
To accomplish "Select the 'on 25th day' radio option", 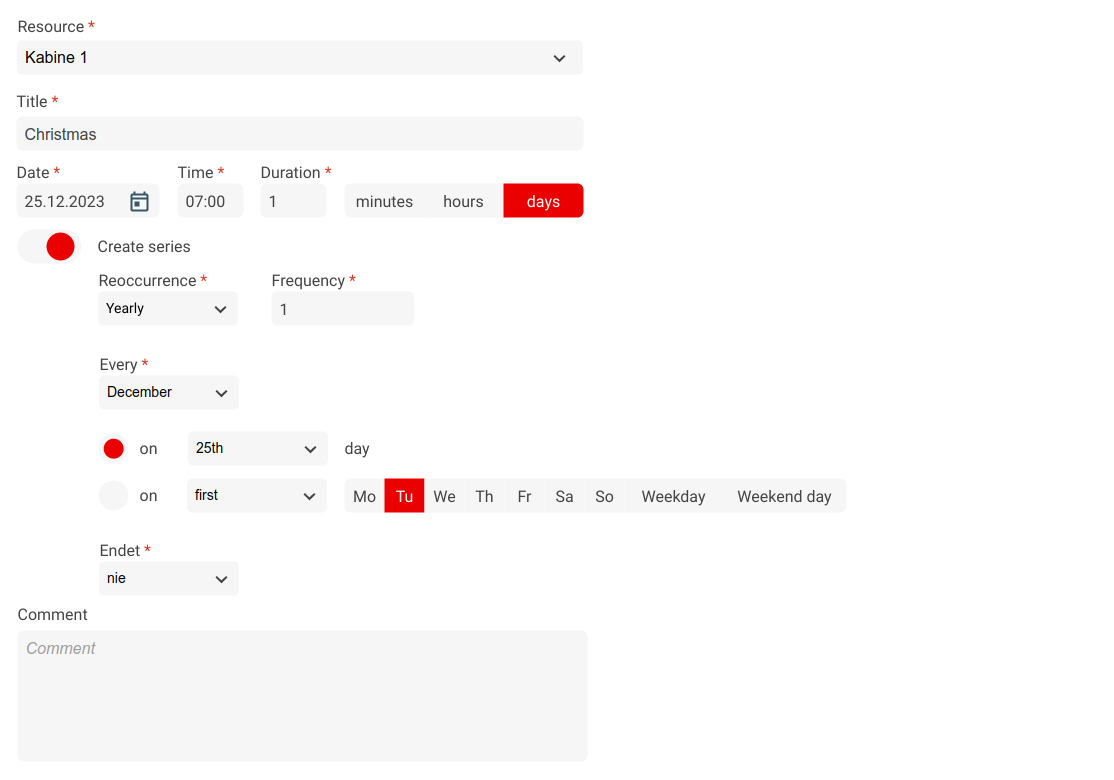I will [x=114, y=449].
